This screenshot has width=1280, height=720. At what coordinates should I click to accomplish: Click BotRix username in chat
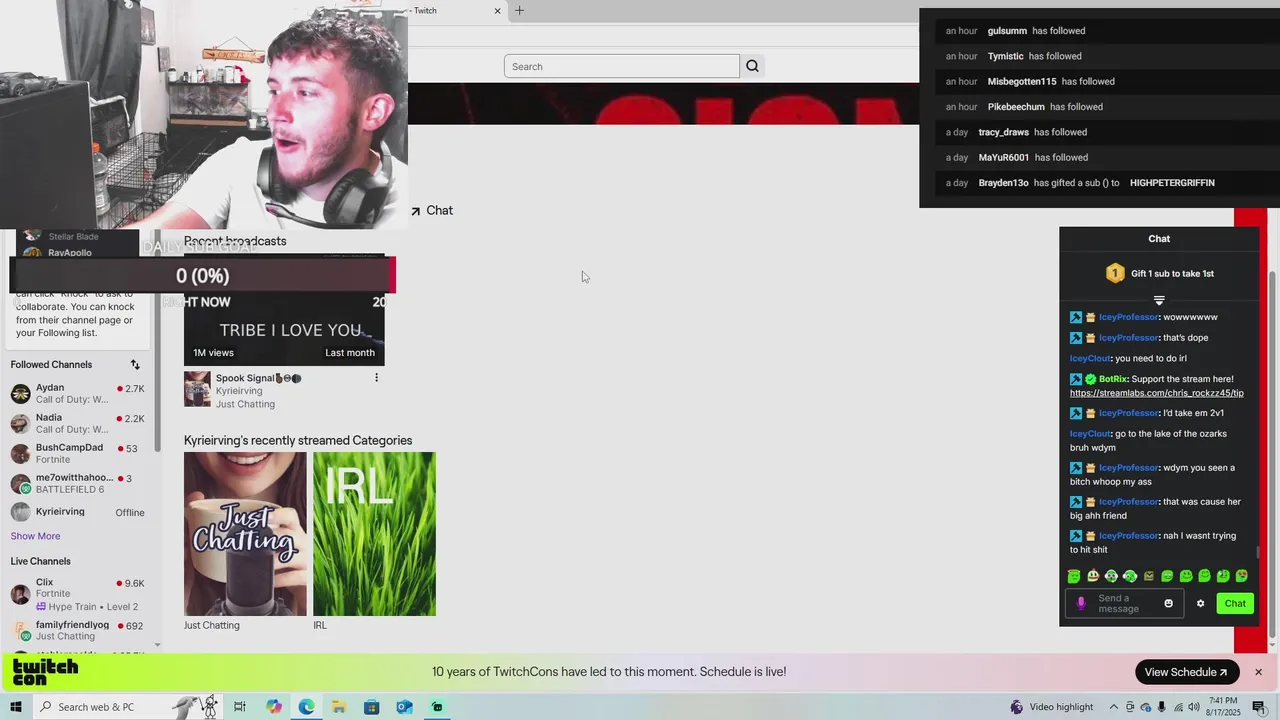tap(1112, 379)
